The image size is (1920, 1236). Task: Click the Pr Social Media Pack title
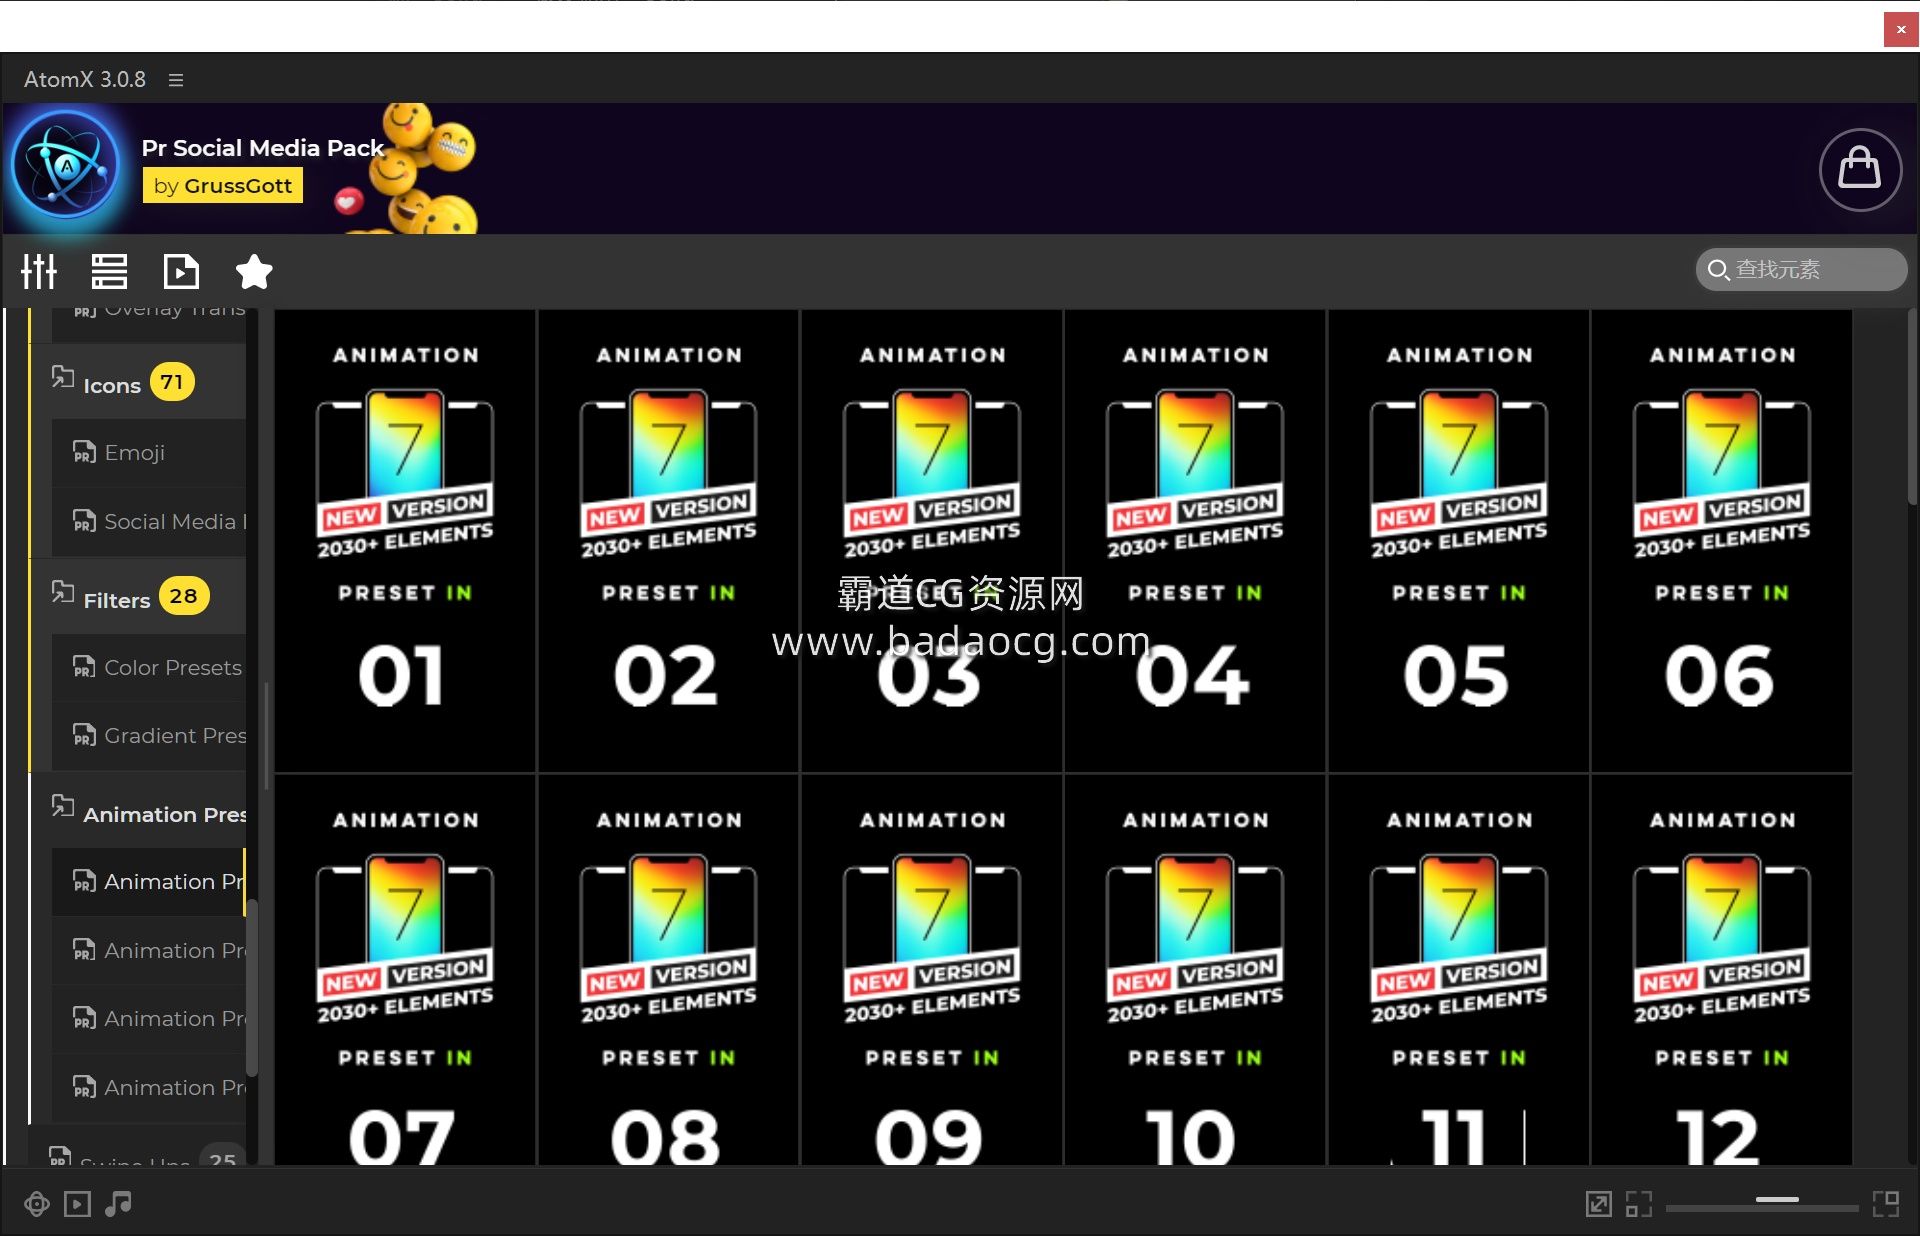click(263, 148)
